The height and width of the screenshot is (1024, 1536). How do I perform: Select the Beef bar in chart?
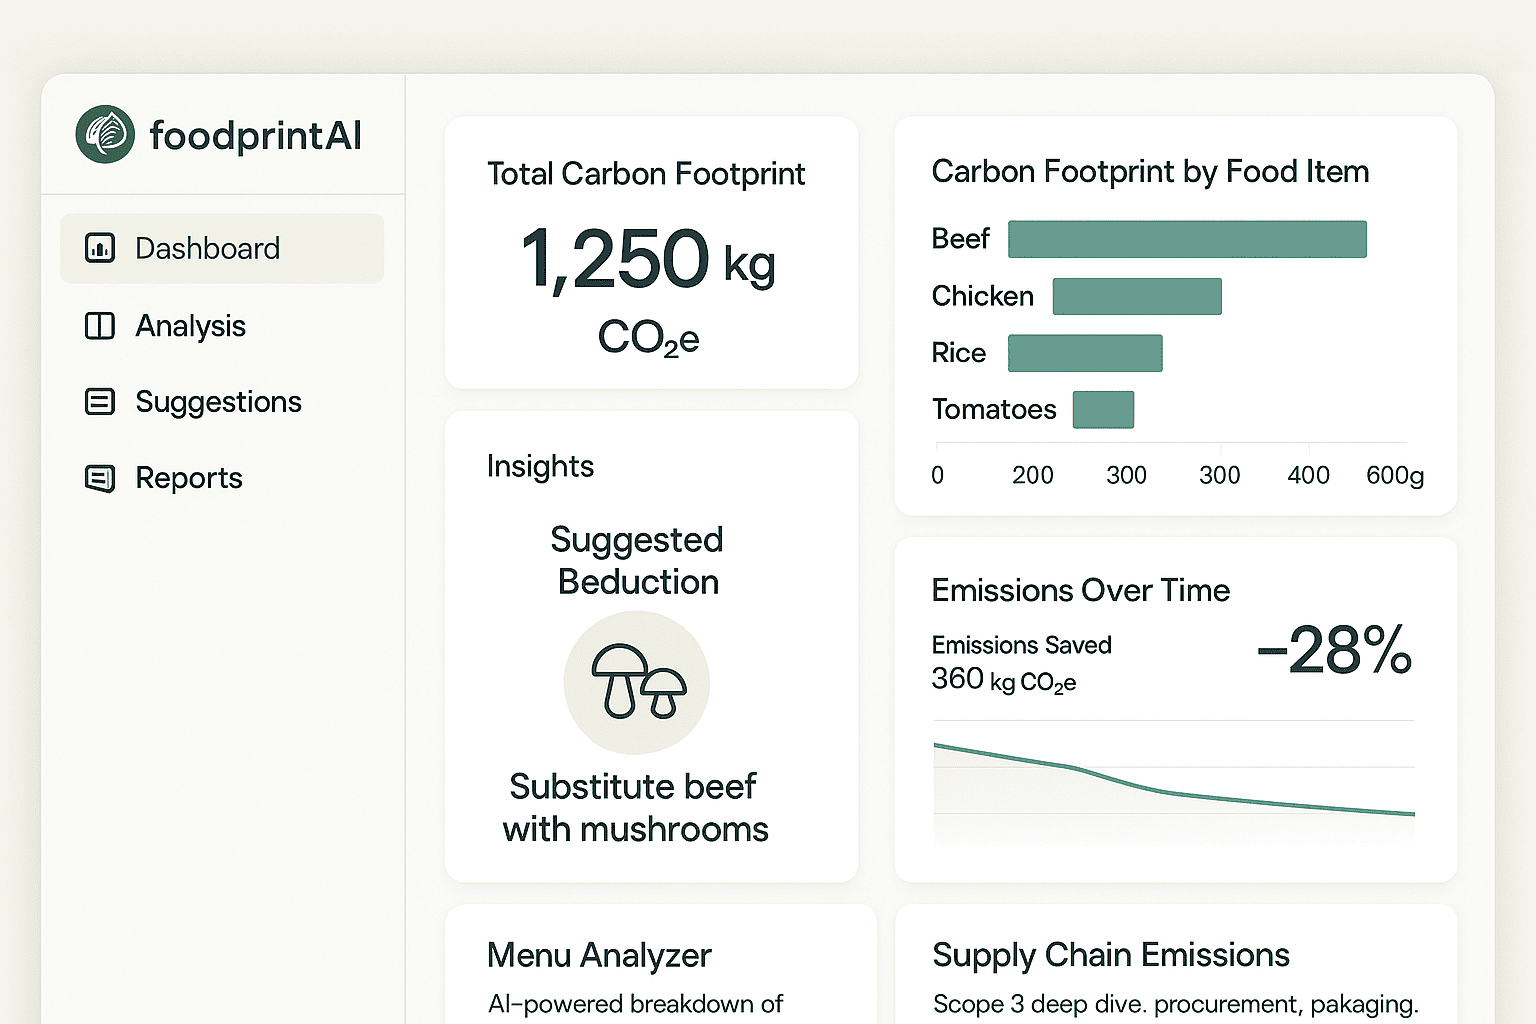click(x=1187, y=240)
